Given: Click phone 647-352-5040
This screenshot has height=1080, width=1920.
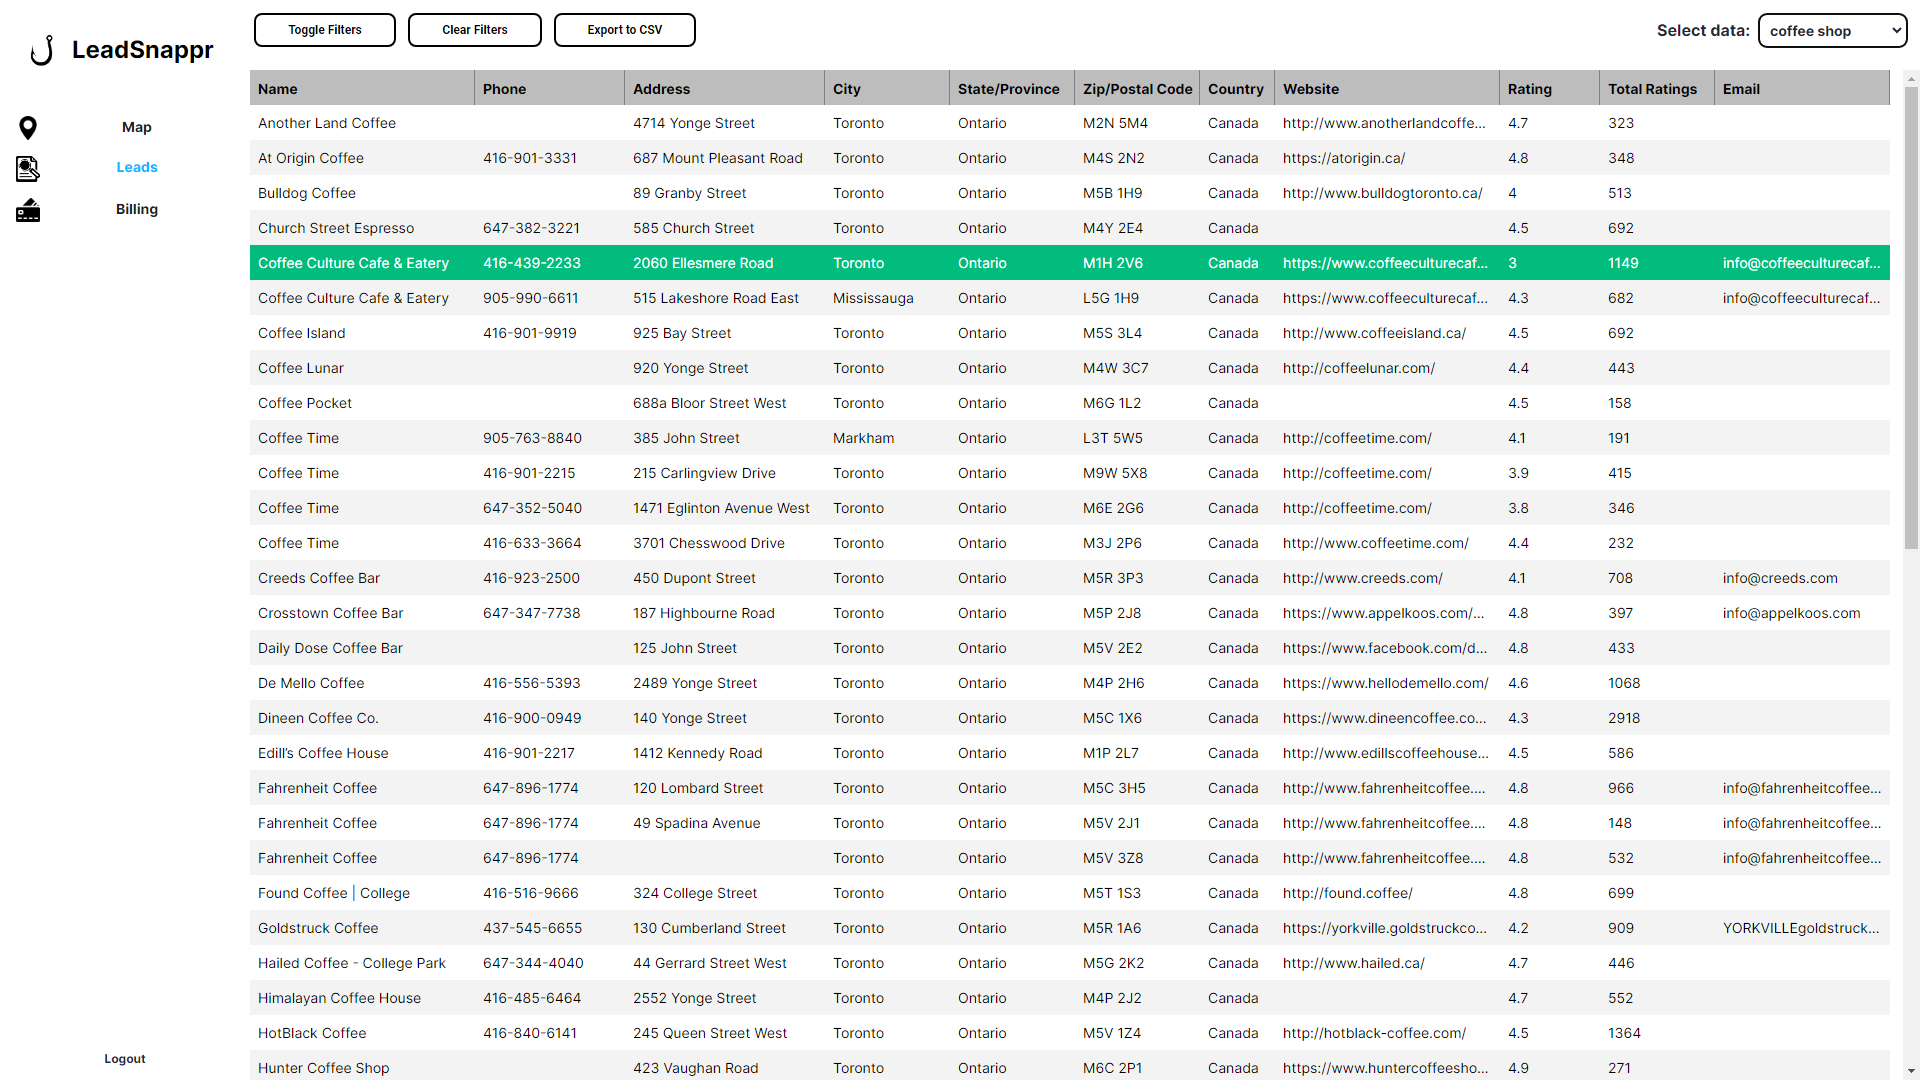Looking at the screenshot, I should click(532, 508).
